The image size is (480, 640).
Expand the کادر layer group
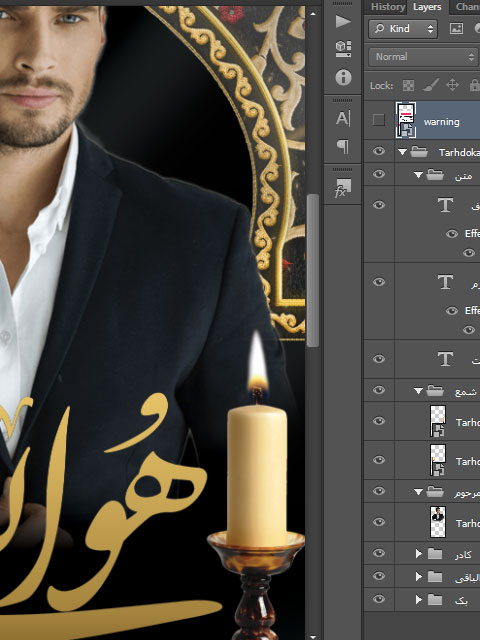tap(418, 553)
